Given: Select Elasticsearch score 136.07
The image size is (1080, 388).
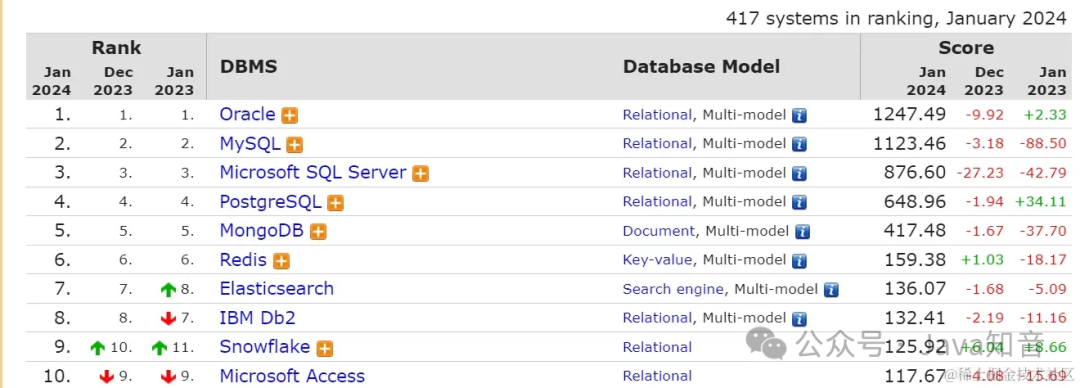Looking at the screenshot, I should click(x=915, y=289).
